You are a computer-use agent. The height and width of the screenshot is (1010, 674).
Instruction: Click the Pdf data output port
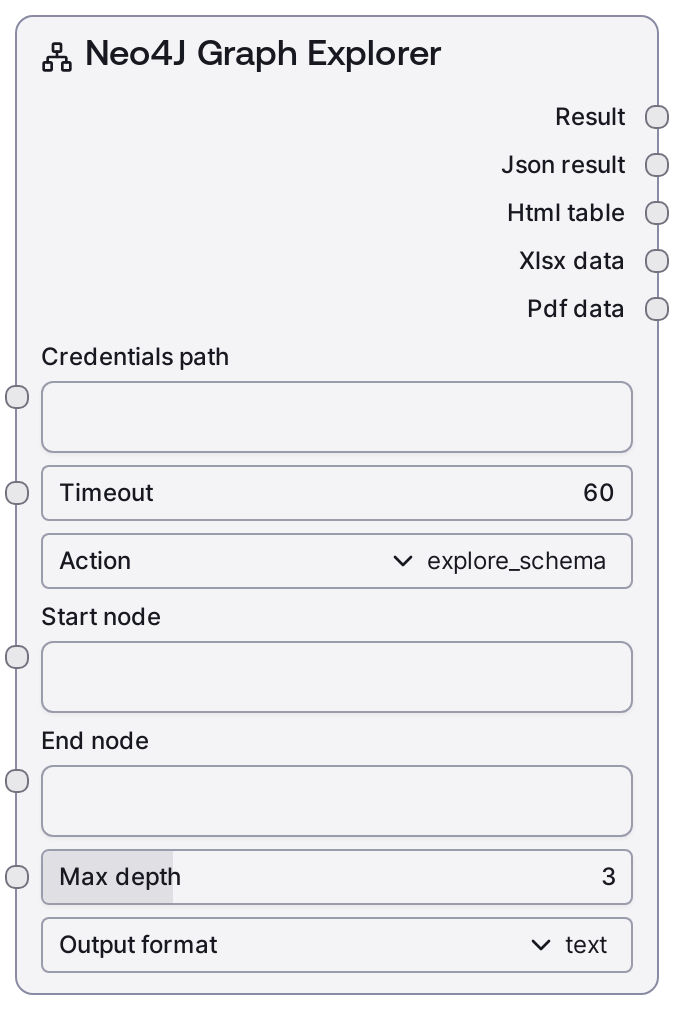(x=657, y=309)
